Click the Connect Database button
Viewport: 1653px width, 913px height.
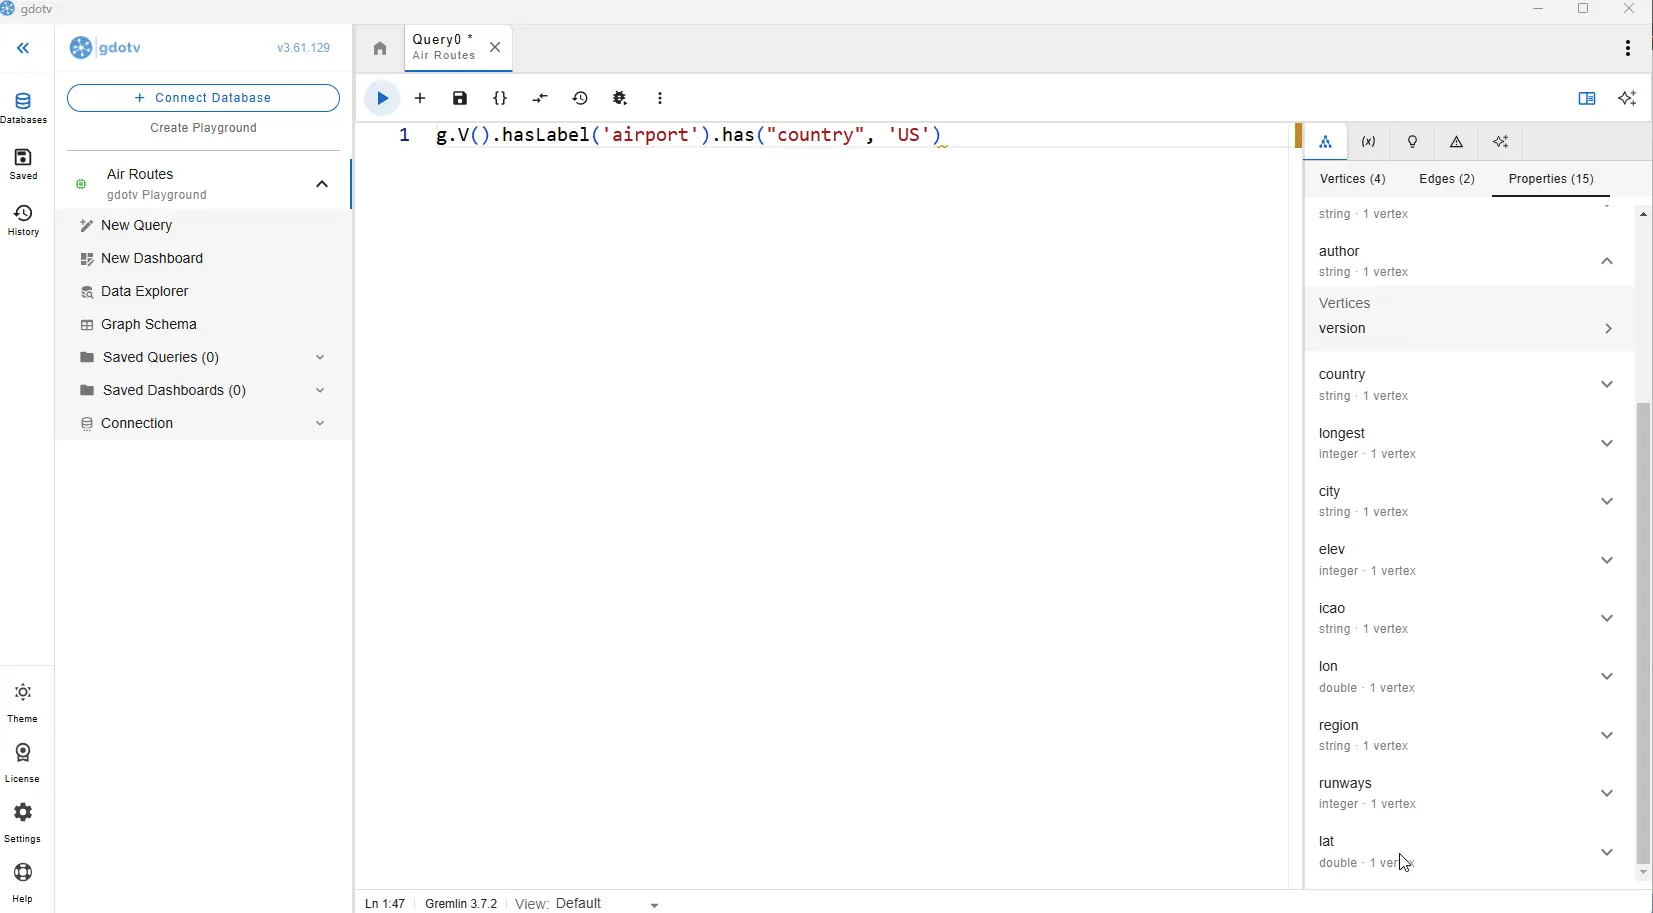pos(203,98)
